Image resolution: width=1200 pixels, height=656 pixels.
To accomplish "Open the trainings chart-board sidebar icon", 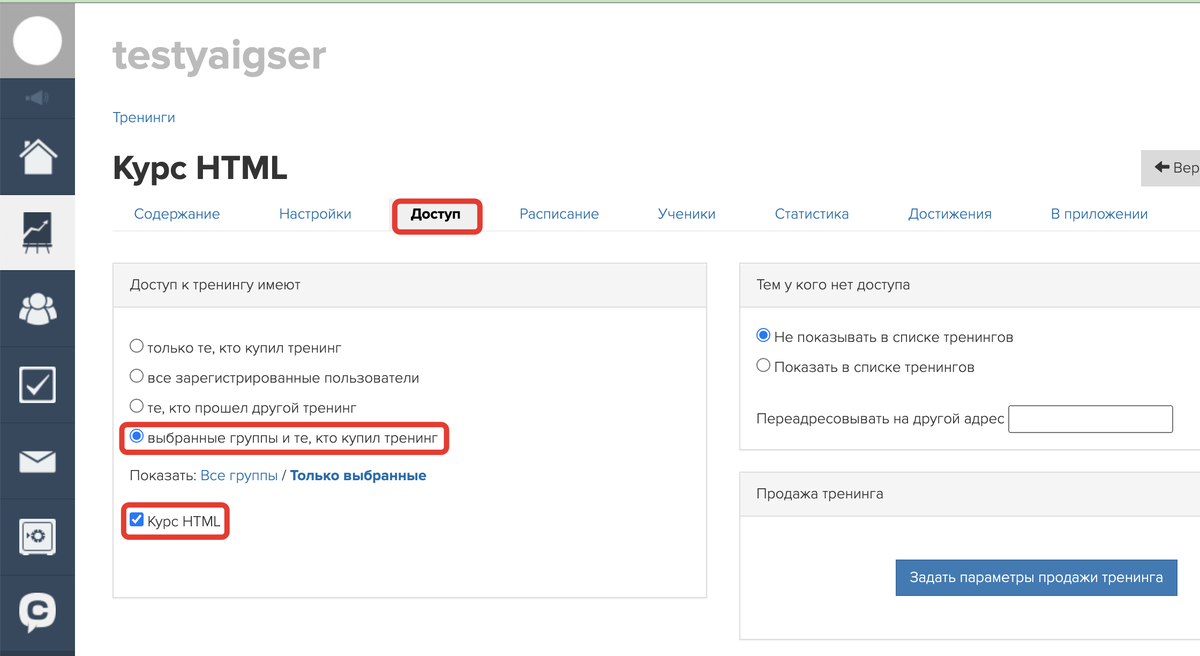I will coord(37,232).
